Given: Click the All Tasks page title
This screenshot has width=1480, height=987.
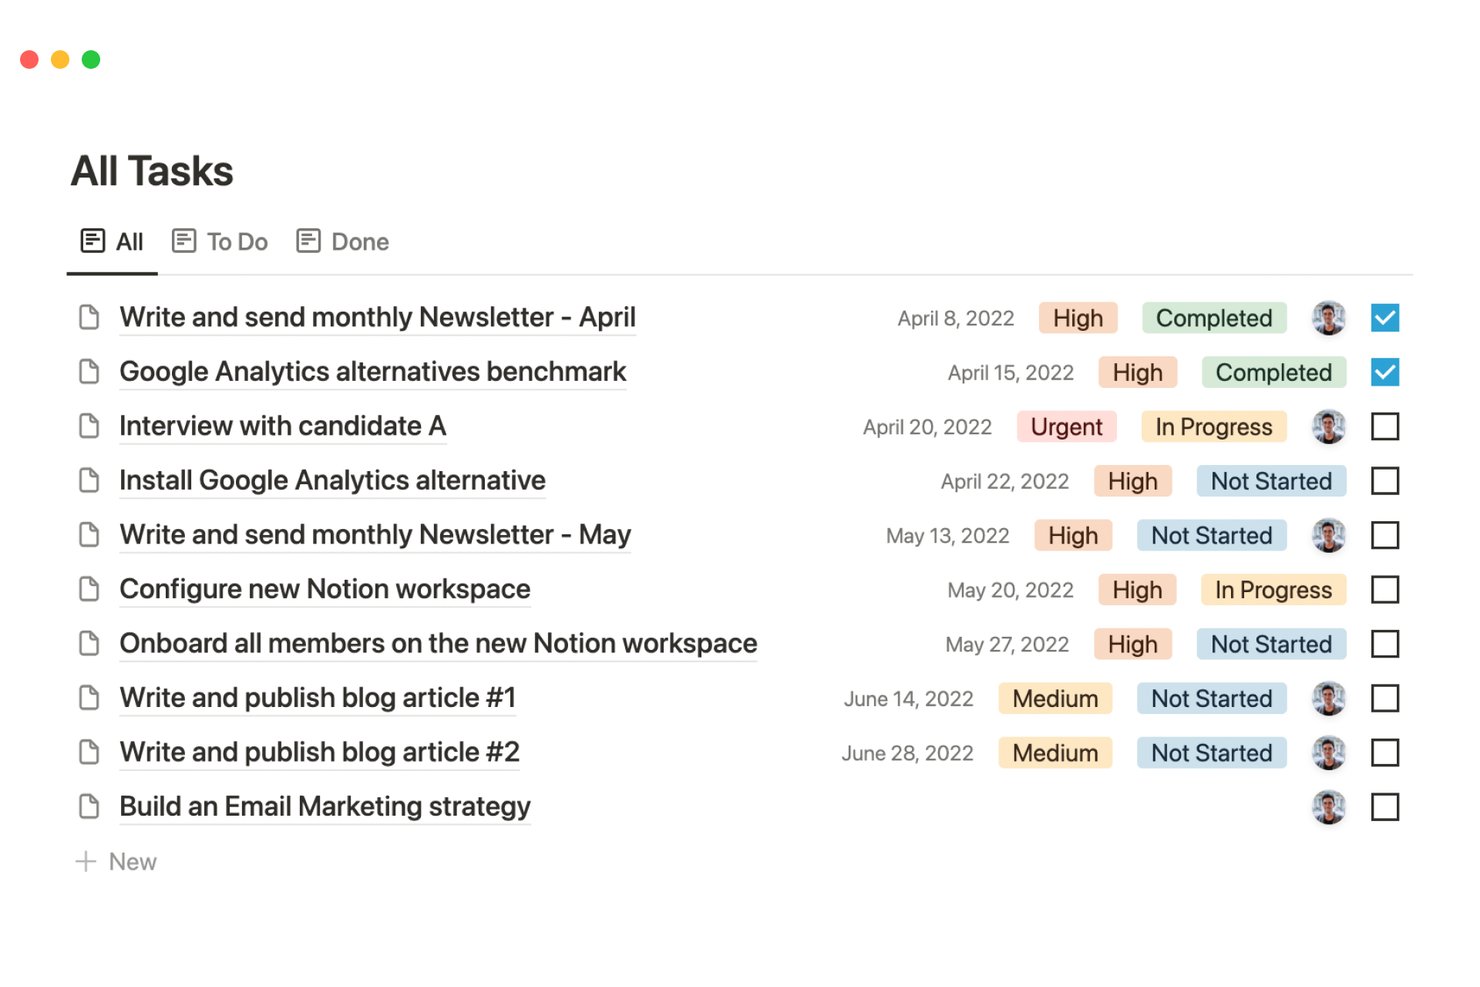Looking at the screenshot, I should pos(152,171).
